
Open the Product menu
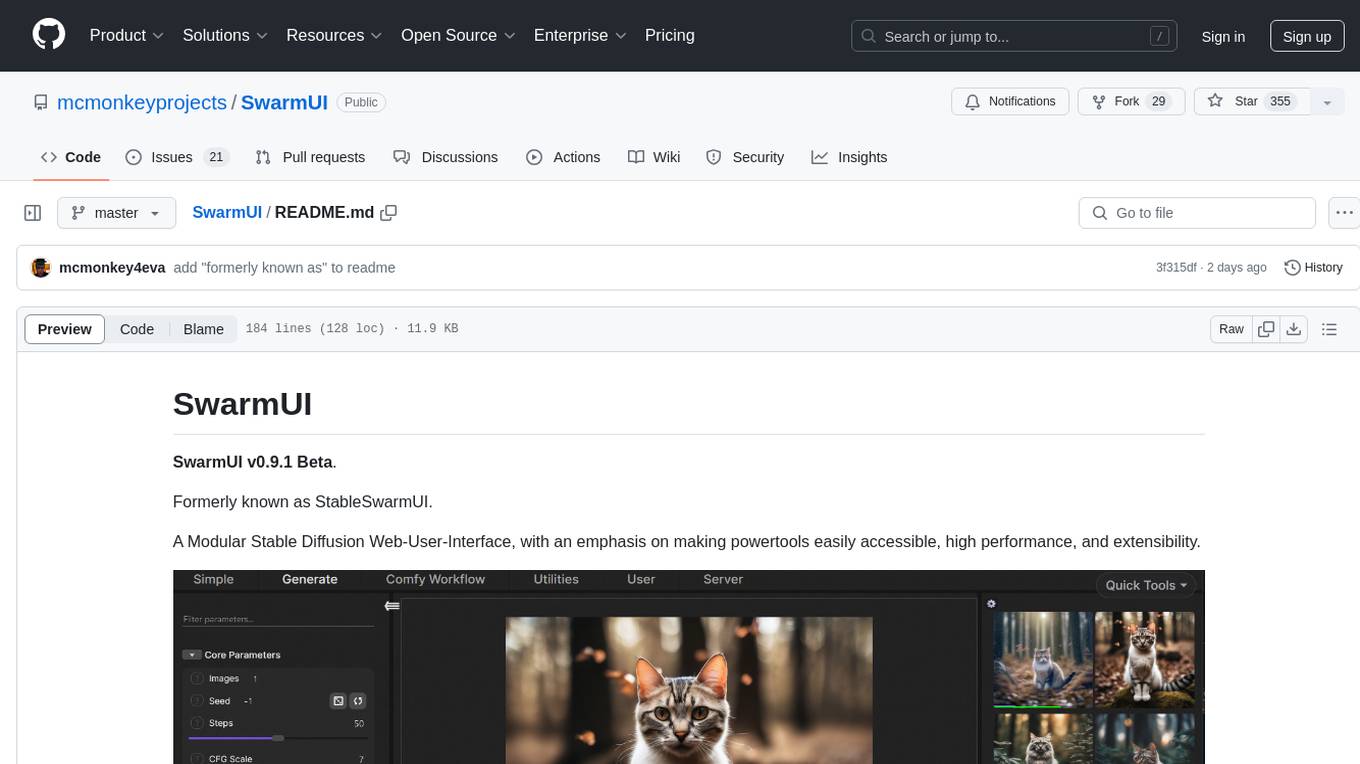(127, 35)
